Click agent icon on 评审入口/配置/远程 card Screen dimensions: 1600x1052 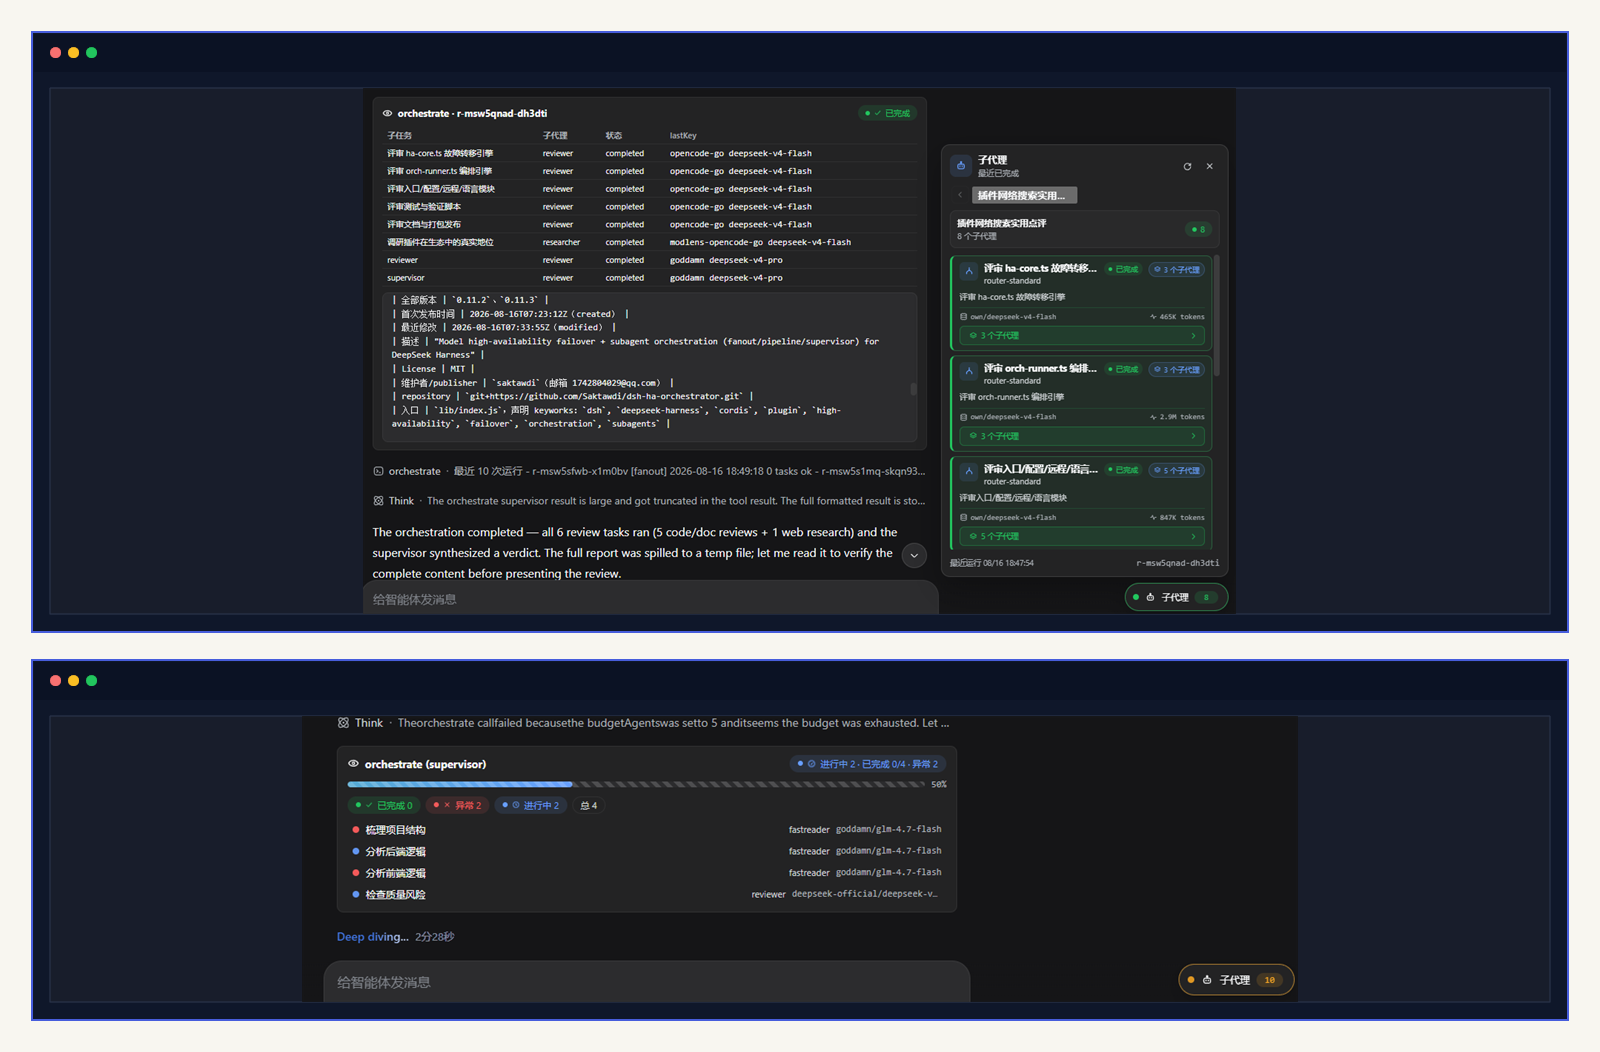(969, 472)
